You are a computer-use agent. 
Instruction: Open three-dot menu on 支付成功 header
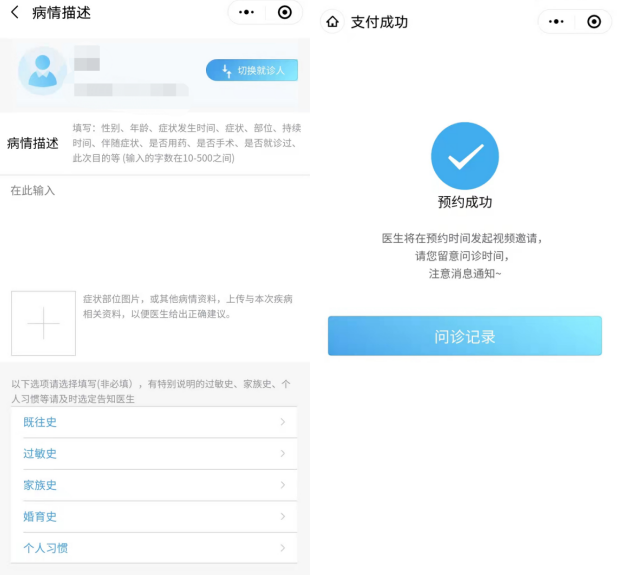(x=557, y=22)
